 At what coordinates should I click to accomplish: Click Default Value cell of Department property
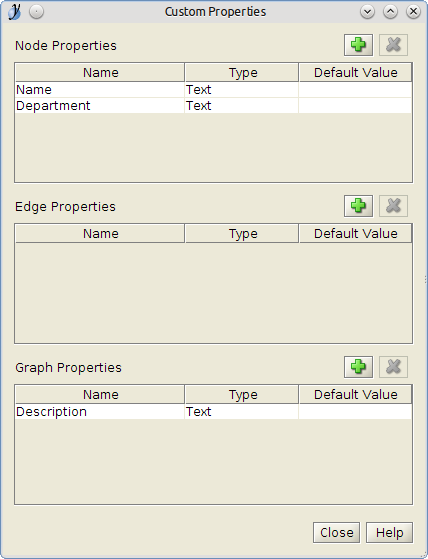point(355,106)
